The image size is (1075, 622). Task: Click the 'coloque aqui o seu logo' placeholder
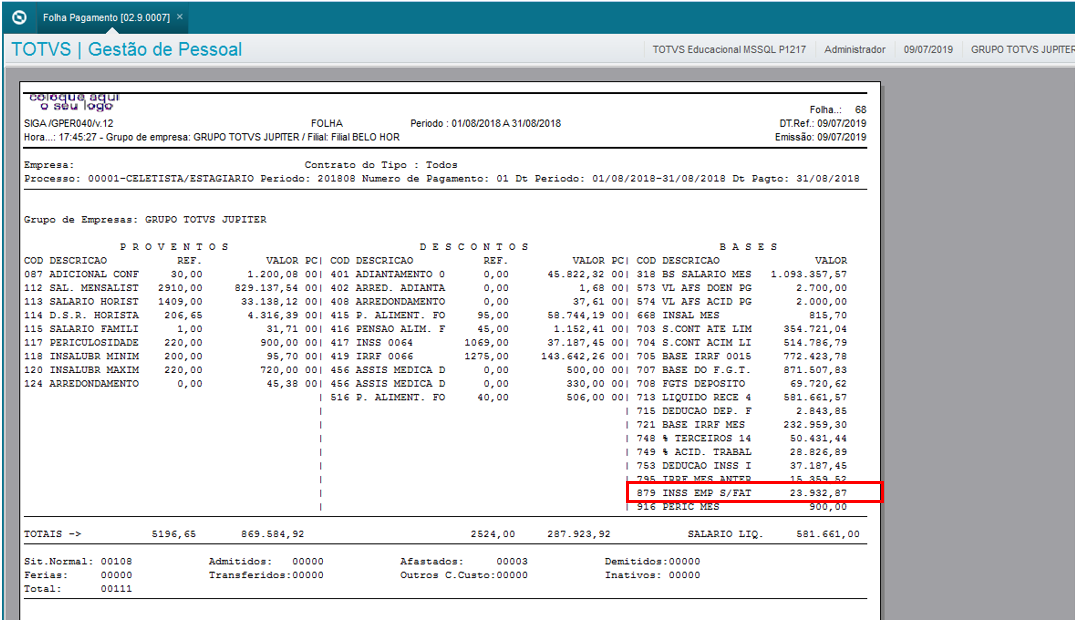point(74,101)
